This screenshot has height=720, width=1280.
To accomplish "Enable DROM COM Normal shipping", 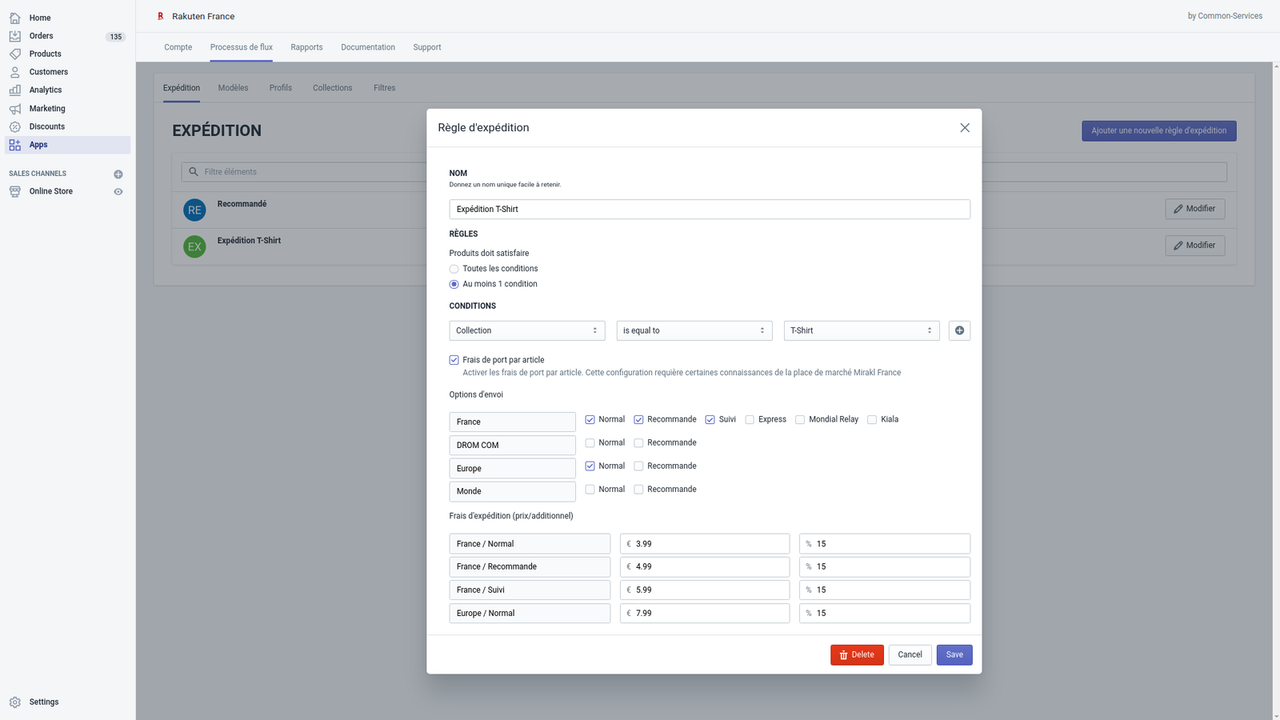I will pyautogui.click(x=590, y=442).
